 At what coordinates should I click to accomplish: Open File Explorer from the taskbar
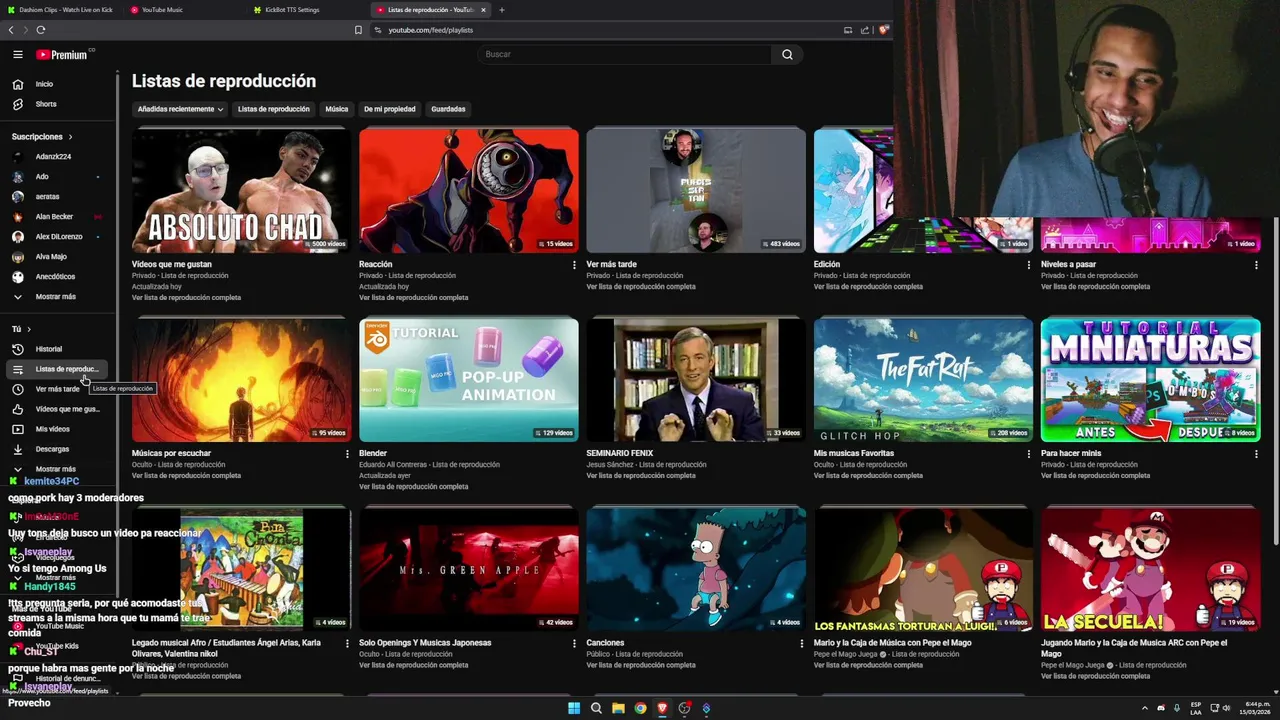coord(618,708)
